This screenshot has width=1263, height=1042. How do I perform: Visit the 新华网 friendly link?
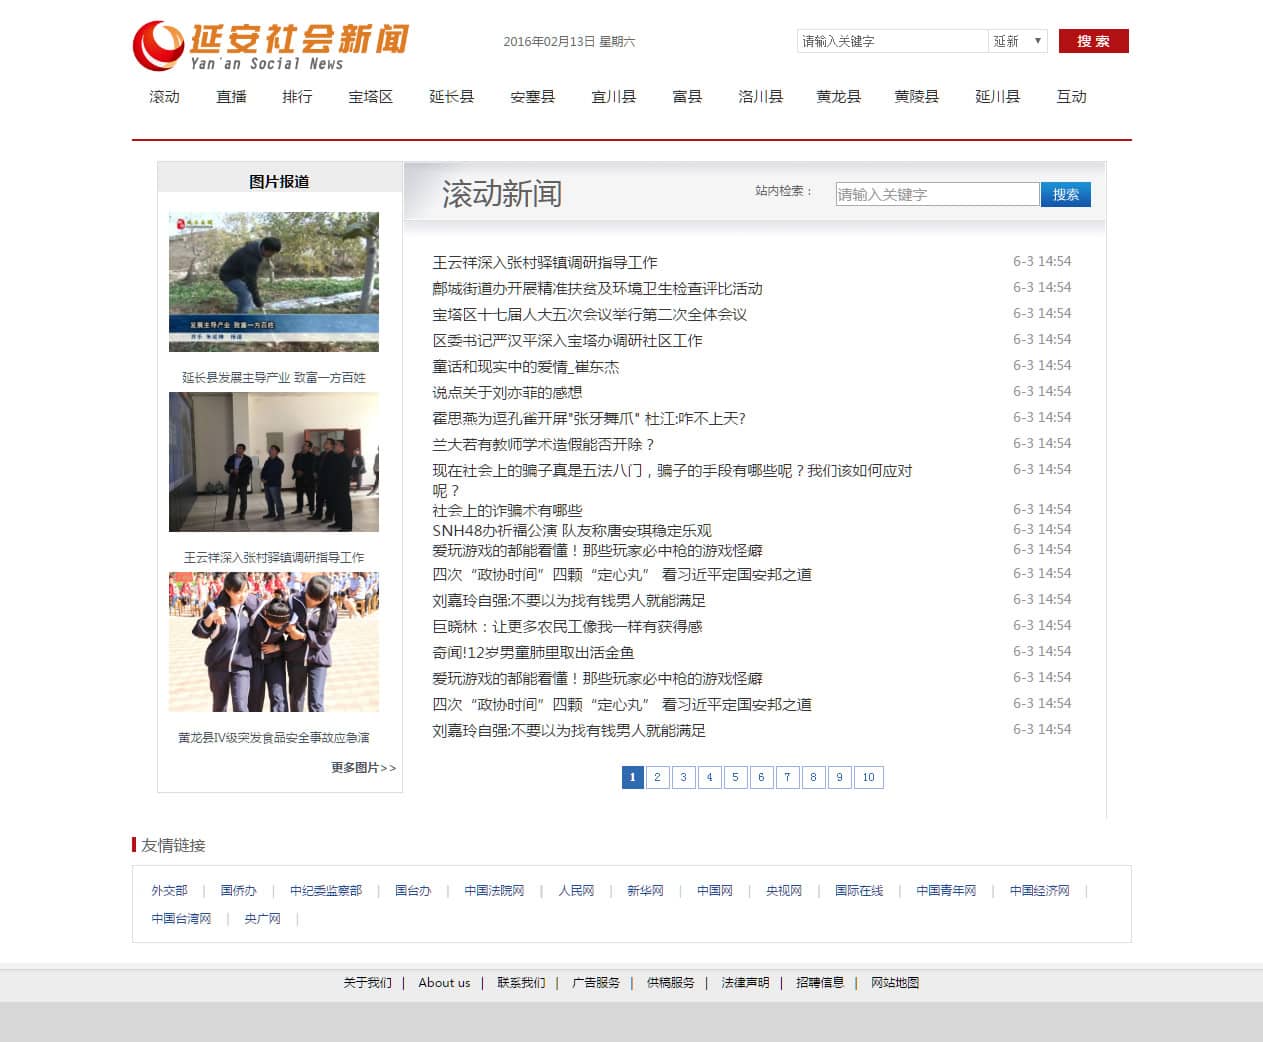(645, 890)
